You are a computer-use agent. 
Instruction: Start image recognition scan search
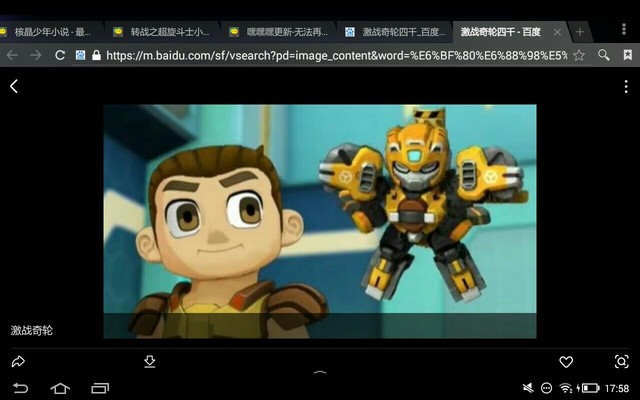click(621, 362)
